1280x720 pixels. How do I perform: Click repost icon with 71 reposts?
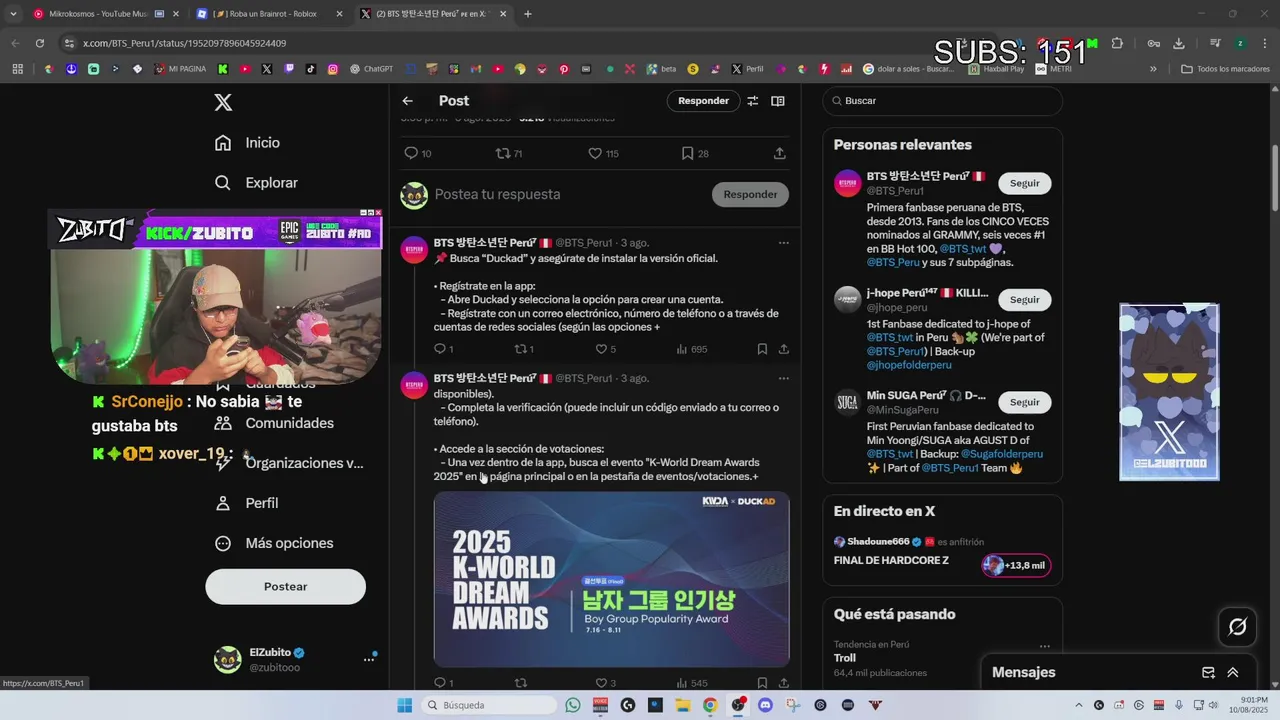pyautogui.click(x=503, y=153)
